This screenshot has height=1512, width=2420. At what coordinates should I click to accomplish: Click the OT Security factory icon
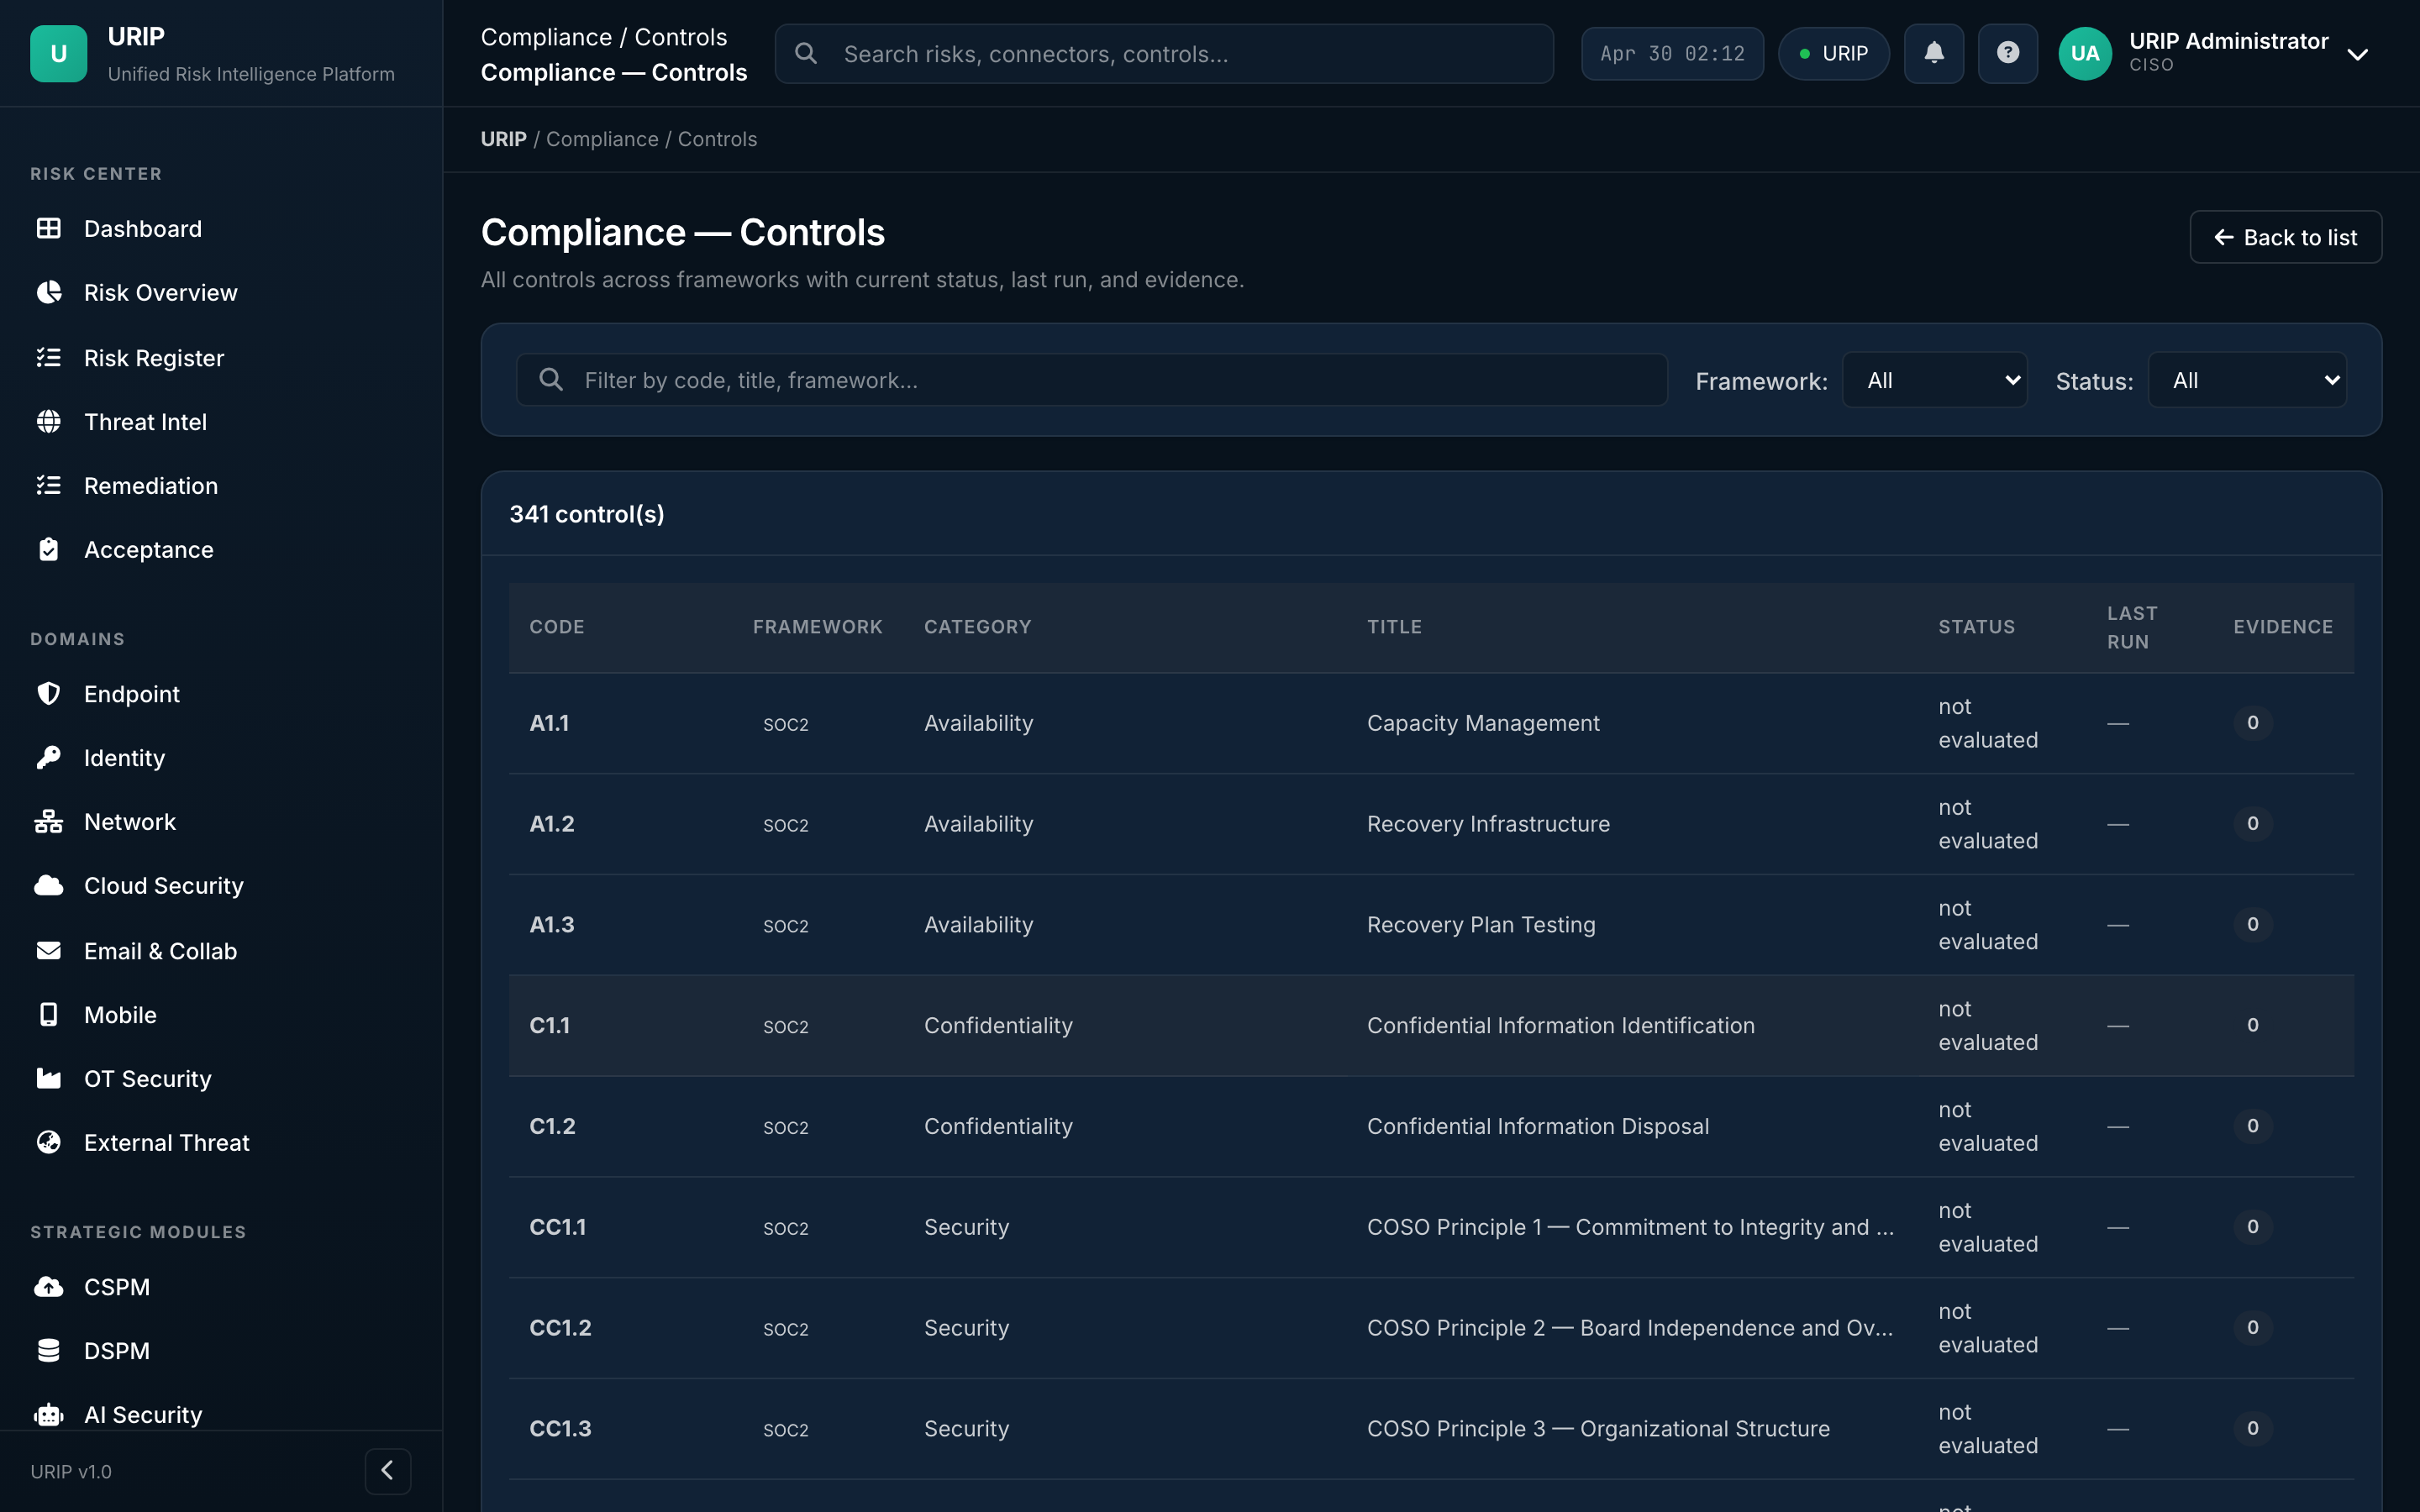pos(48,1078)
